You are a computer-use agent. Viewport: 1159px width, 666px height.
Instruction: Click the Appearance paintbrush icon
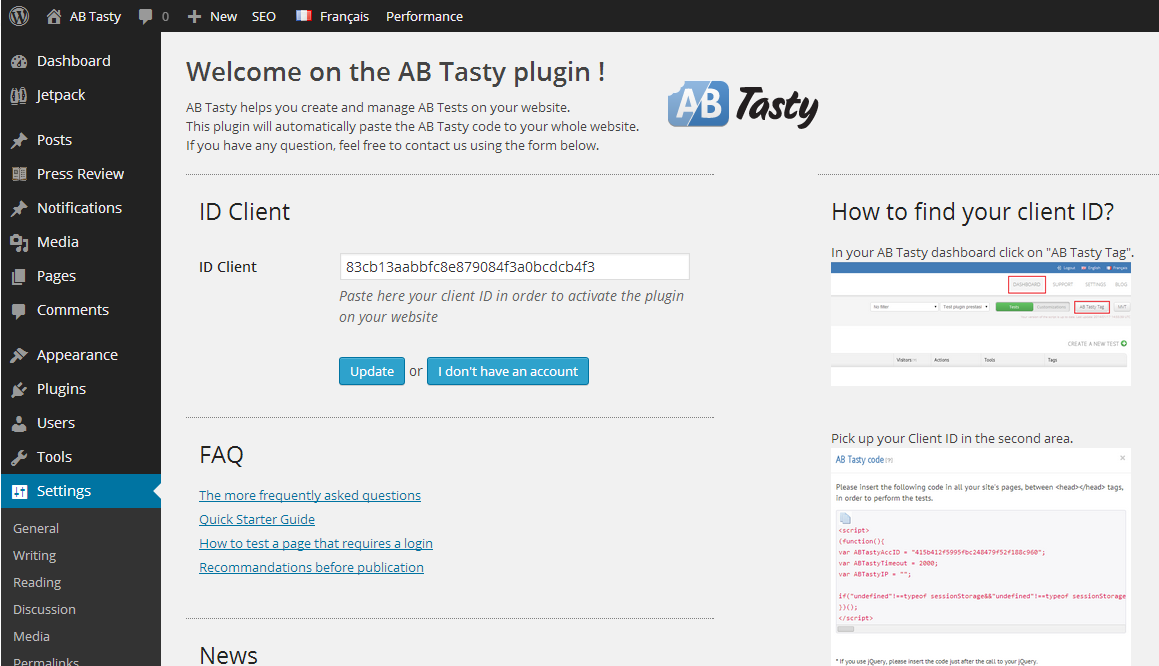19,356
